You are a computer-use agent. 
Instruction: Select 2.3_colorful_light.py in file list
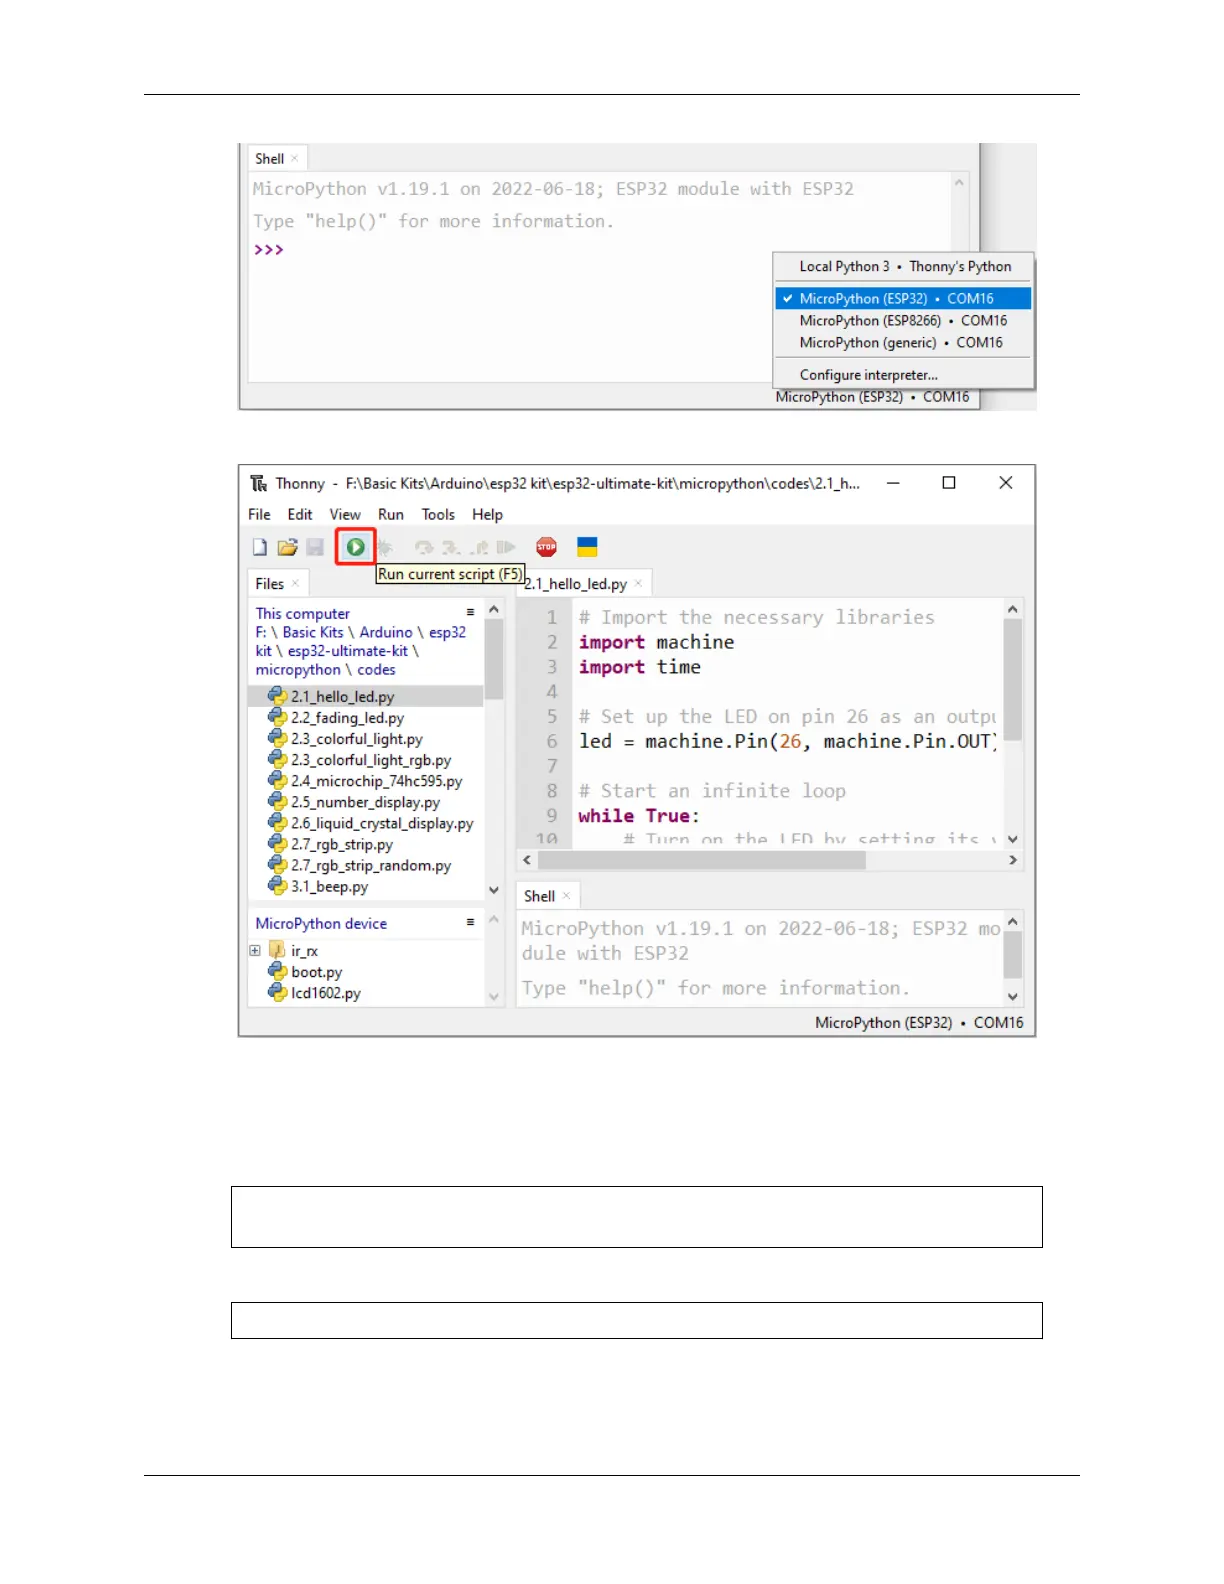click(x=345, y=739)
